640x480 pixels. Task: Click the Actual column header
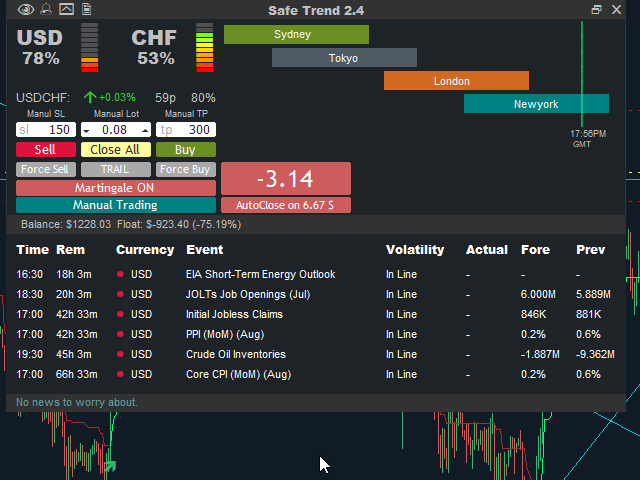[x=487, y=249]
